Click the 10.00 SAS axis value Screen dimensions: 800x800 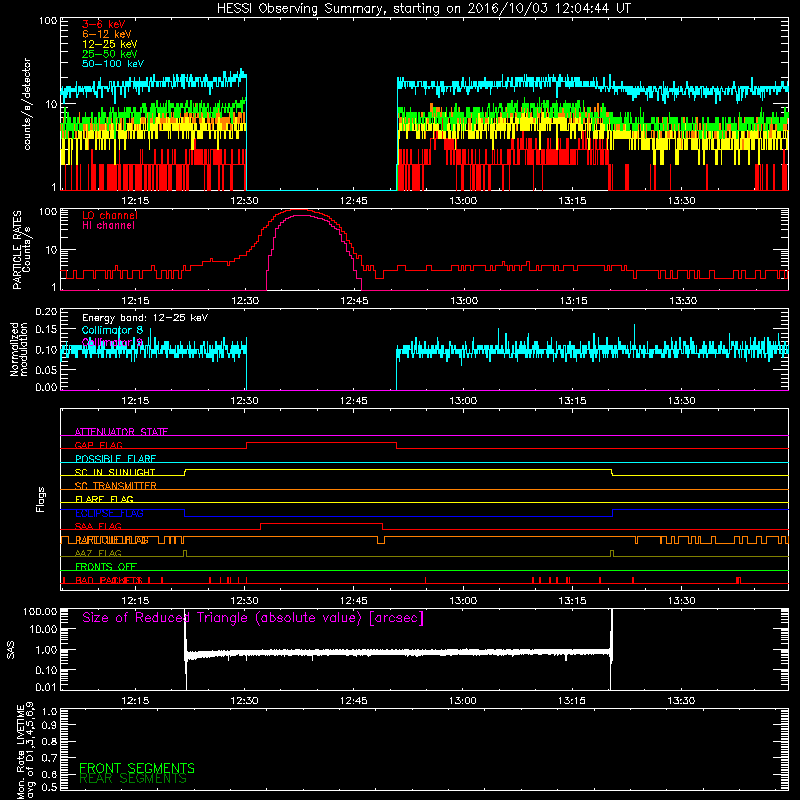point(43,629)
